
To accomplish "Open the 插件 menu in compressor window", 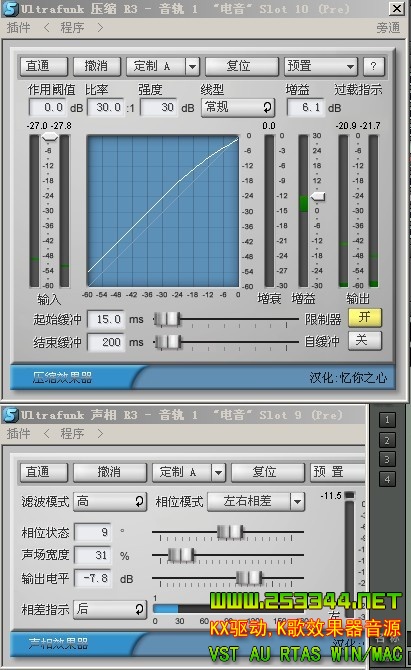I will point(19,28).
